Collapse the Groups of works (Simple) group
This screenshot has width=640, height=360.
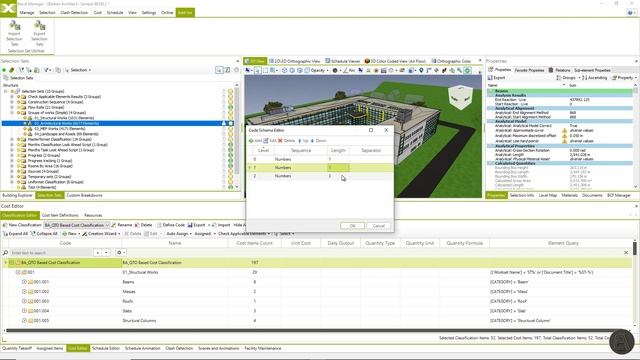(x=12, y=113)
